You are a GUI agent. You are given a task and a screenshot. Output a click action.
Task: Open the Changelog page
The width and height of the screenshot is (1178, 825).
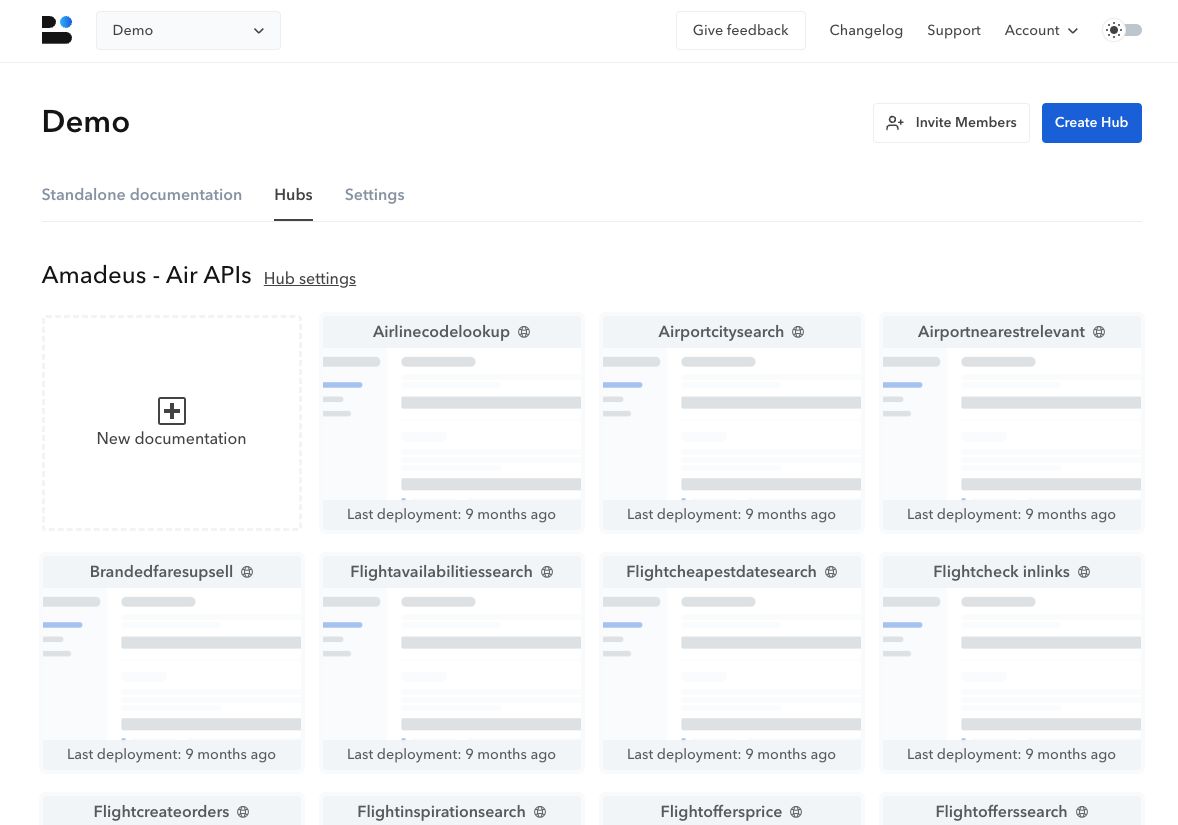tap(866, 30)
